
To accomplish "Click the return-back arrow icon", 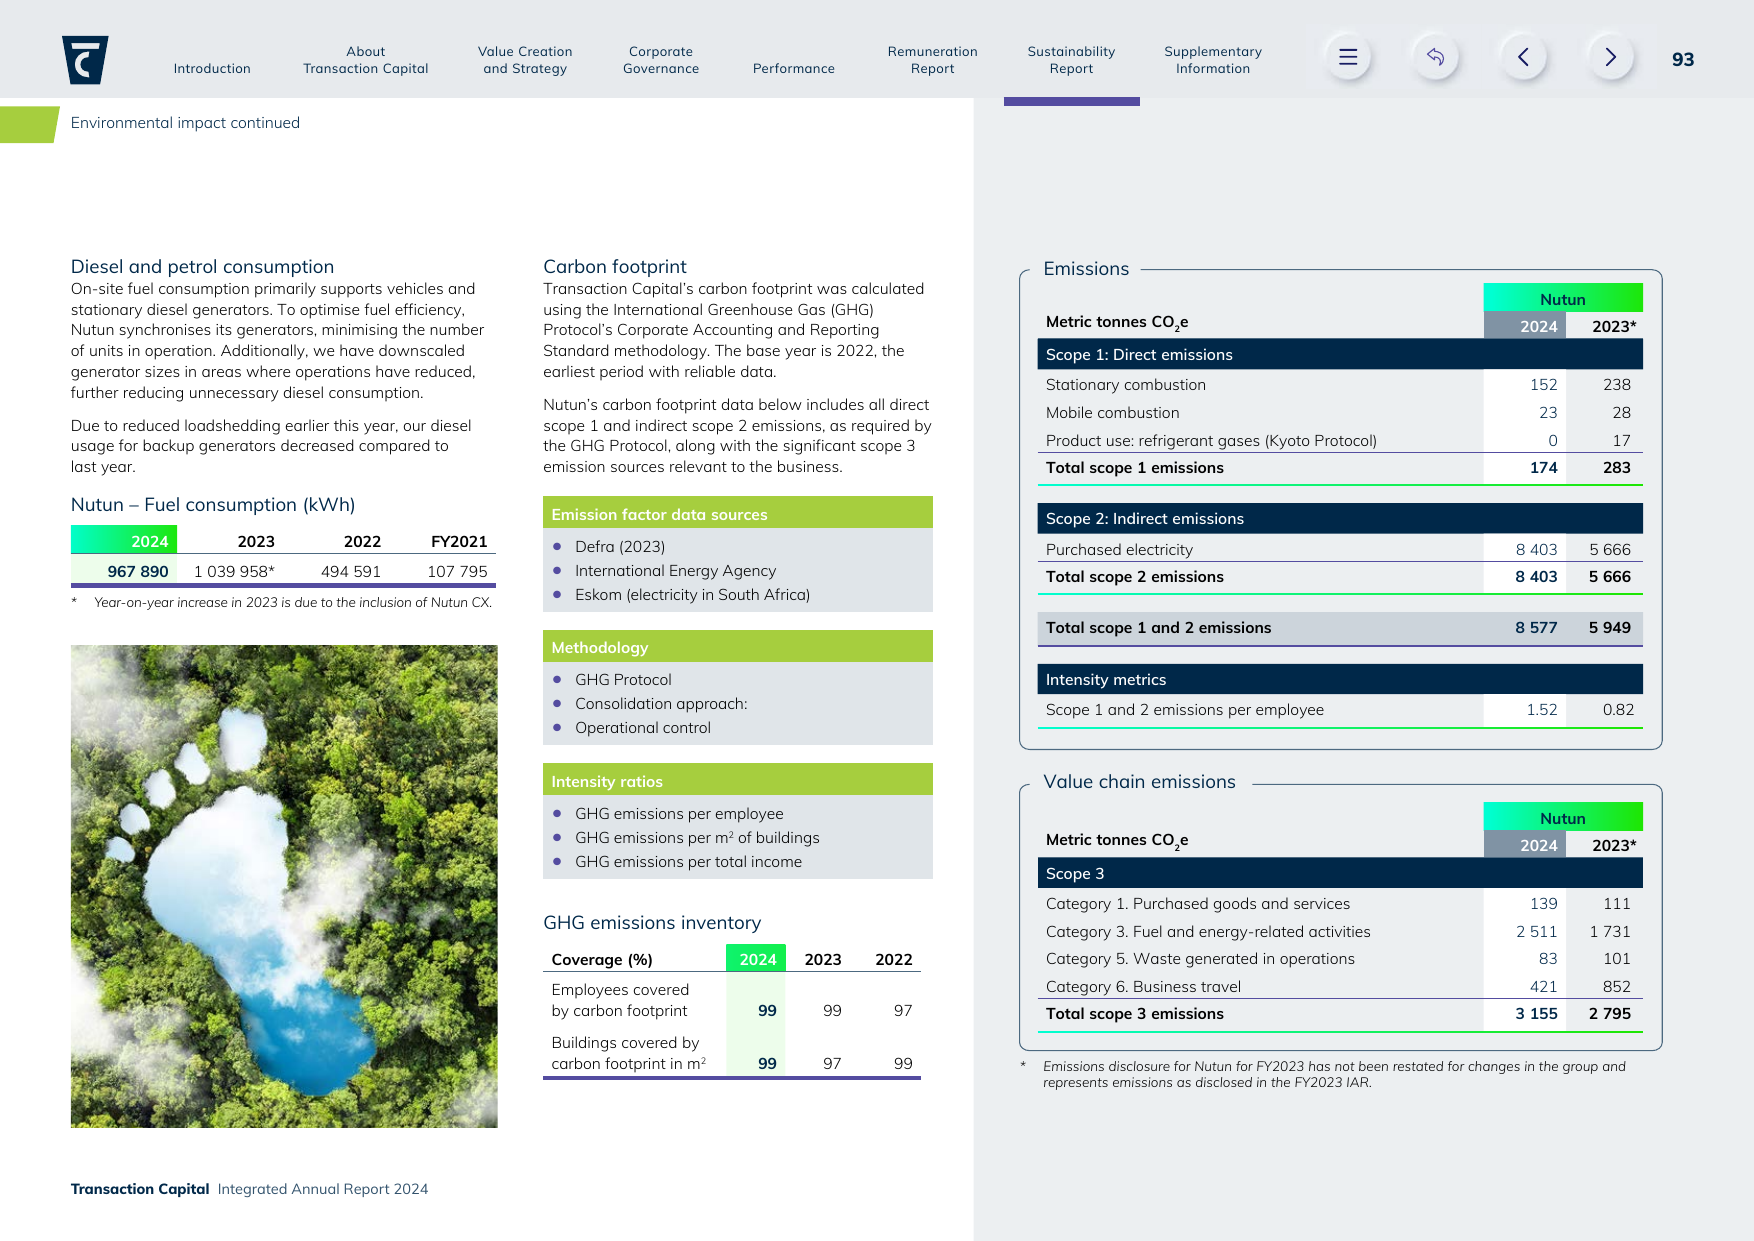I will point(1435,57).
